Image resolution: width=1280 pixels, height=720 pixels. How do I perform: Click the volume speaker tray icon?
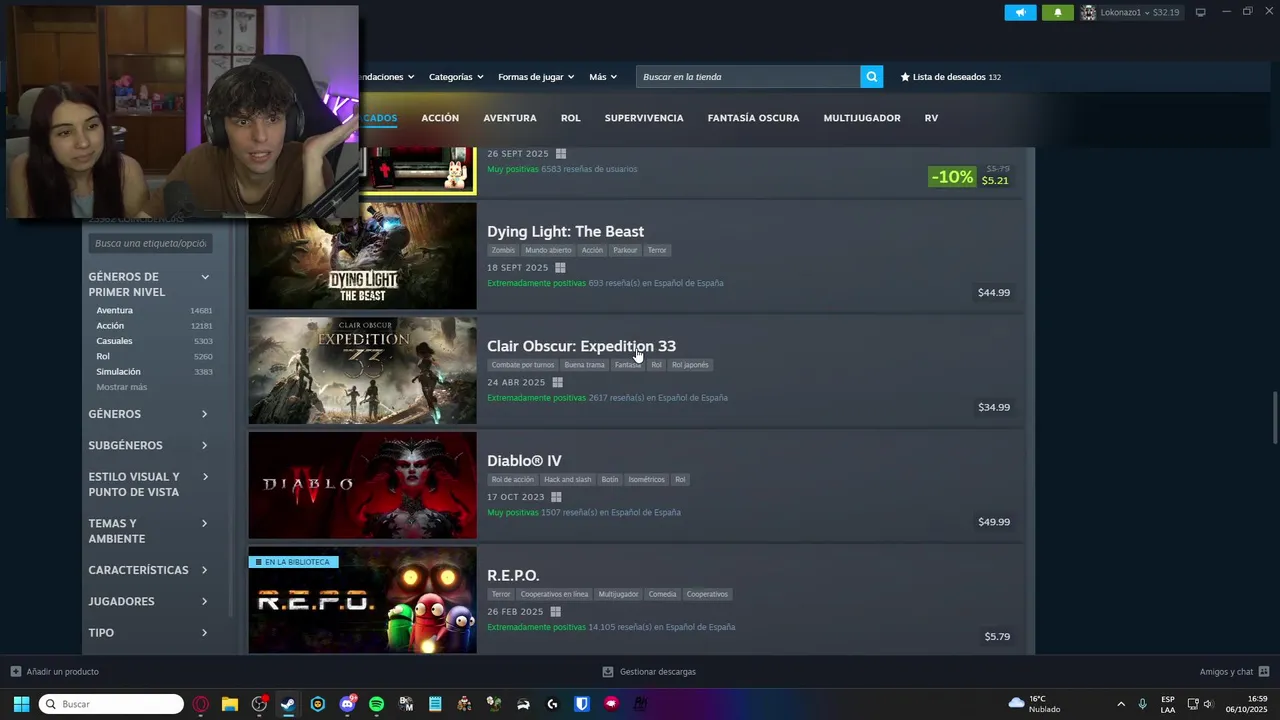1208,704
